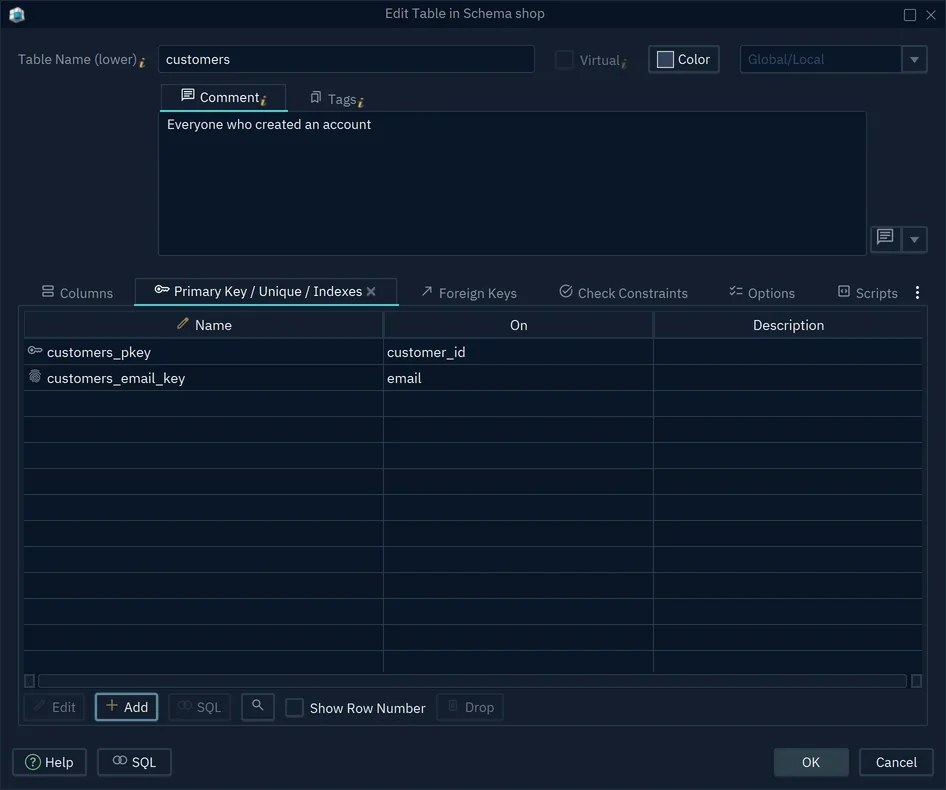
Task: Open the Columns tab
Action: click(77, 293)
